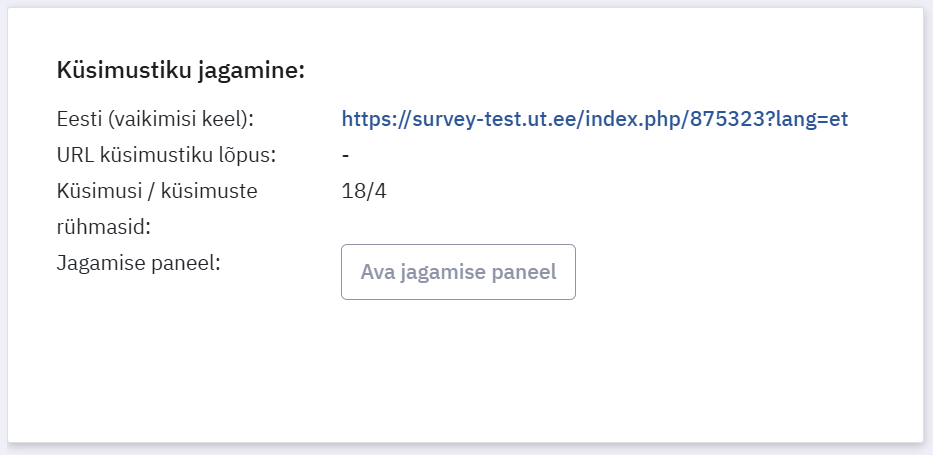Click the 'Ava jagamise paneel' button

click(x=458, y=272)
